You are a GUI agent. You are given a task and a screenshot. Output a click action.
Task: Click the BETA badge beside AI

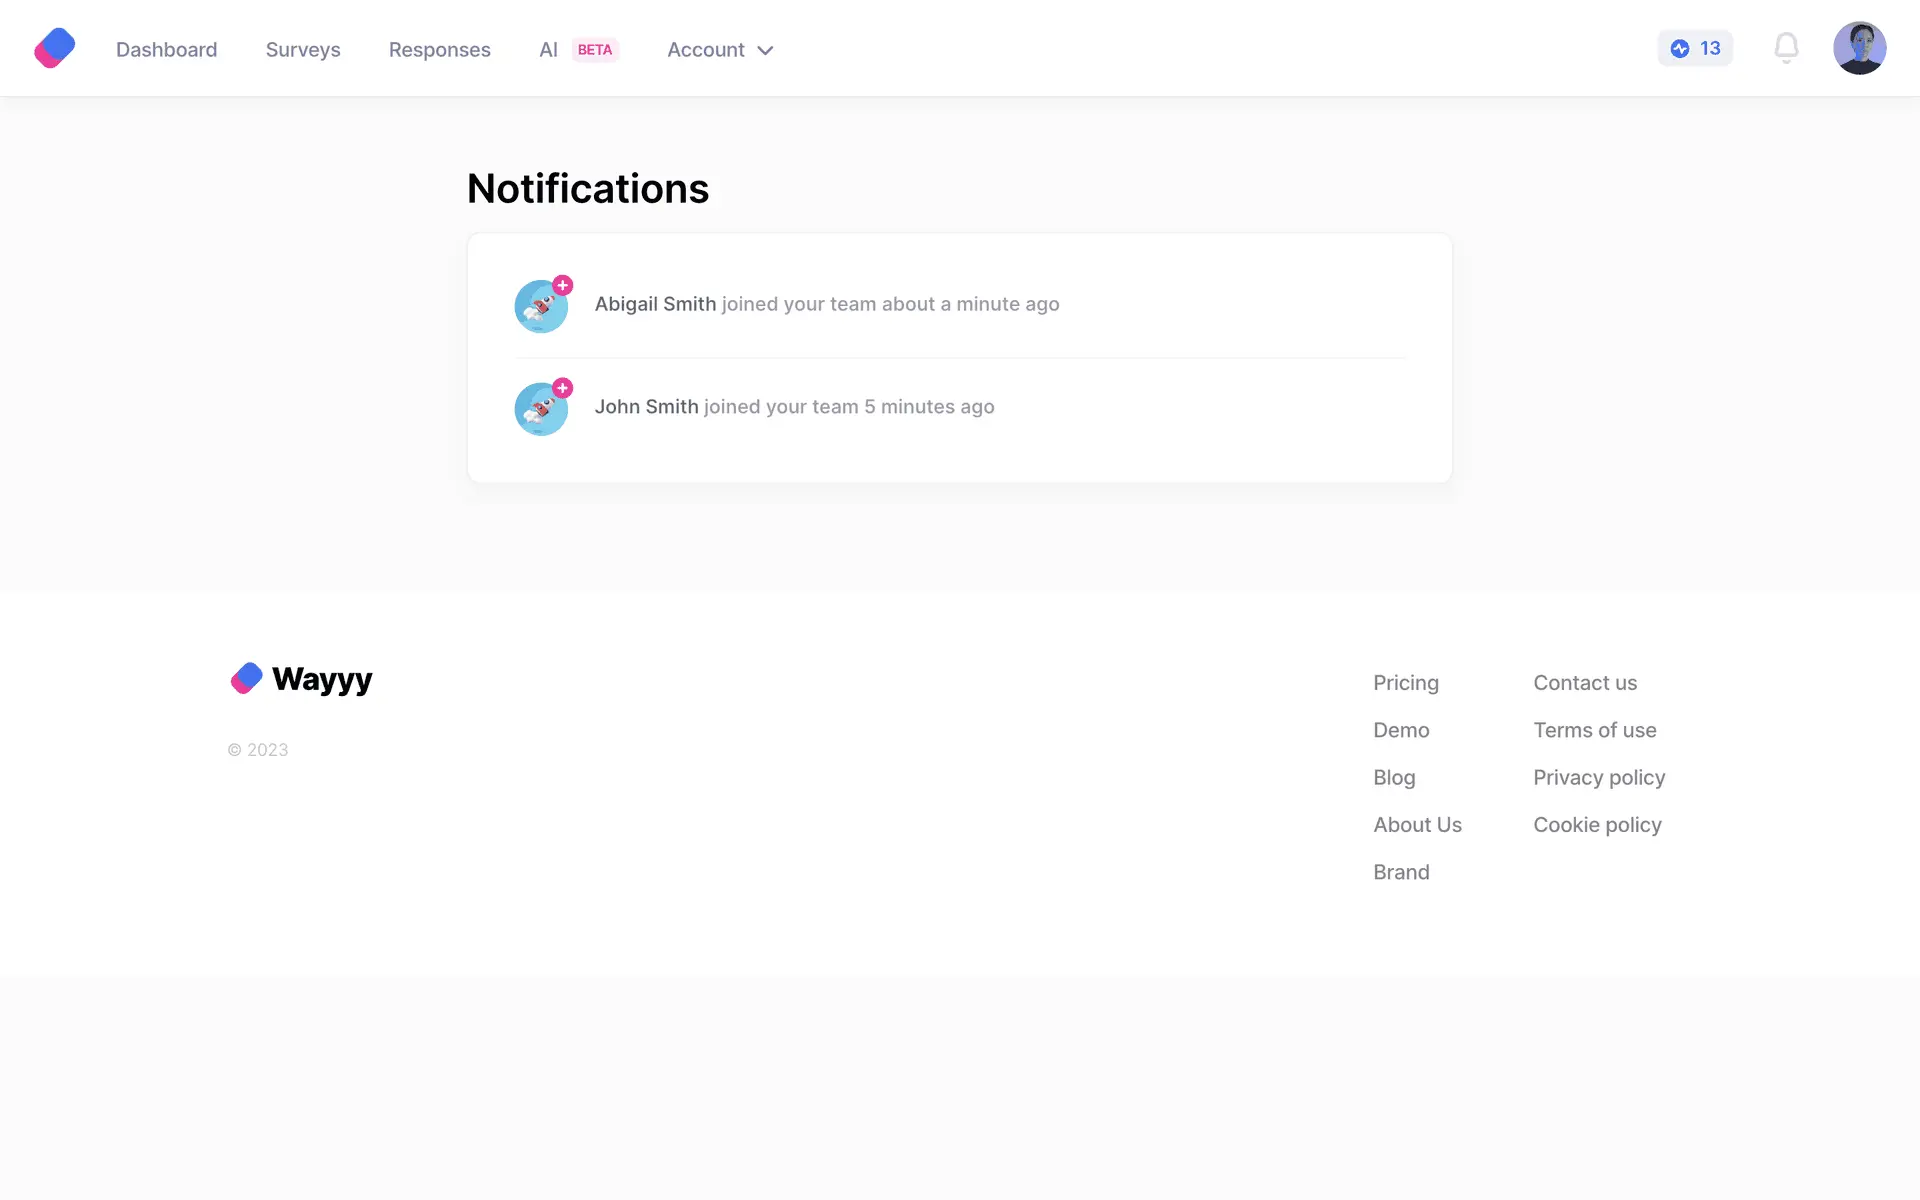[x=595, y=50]
